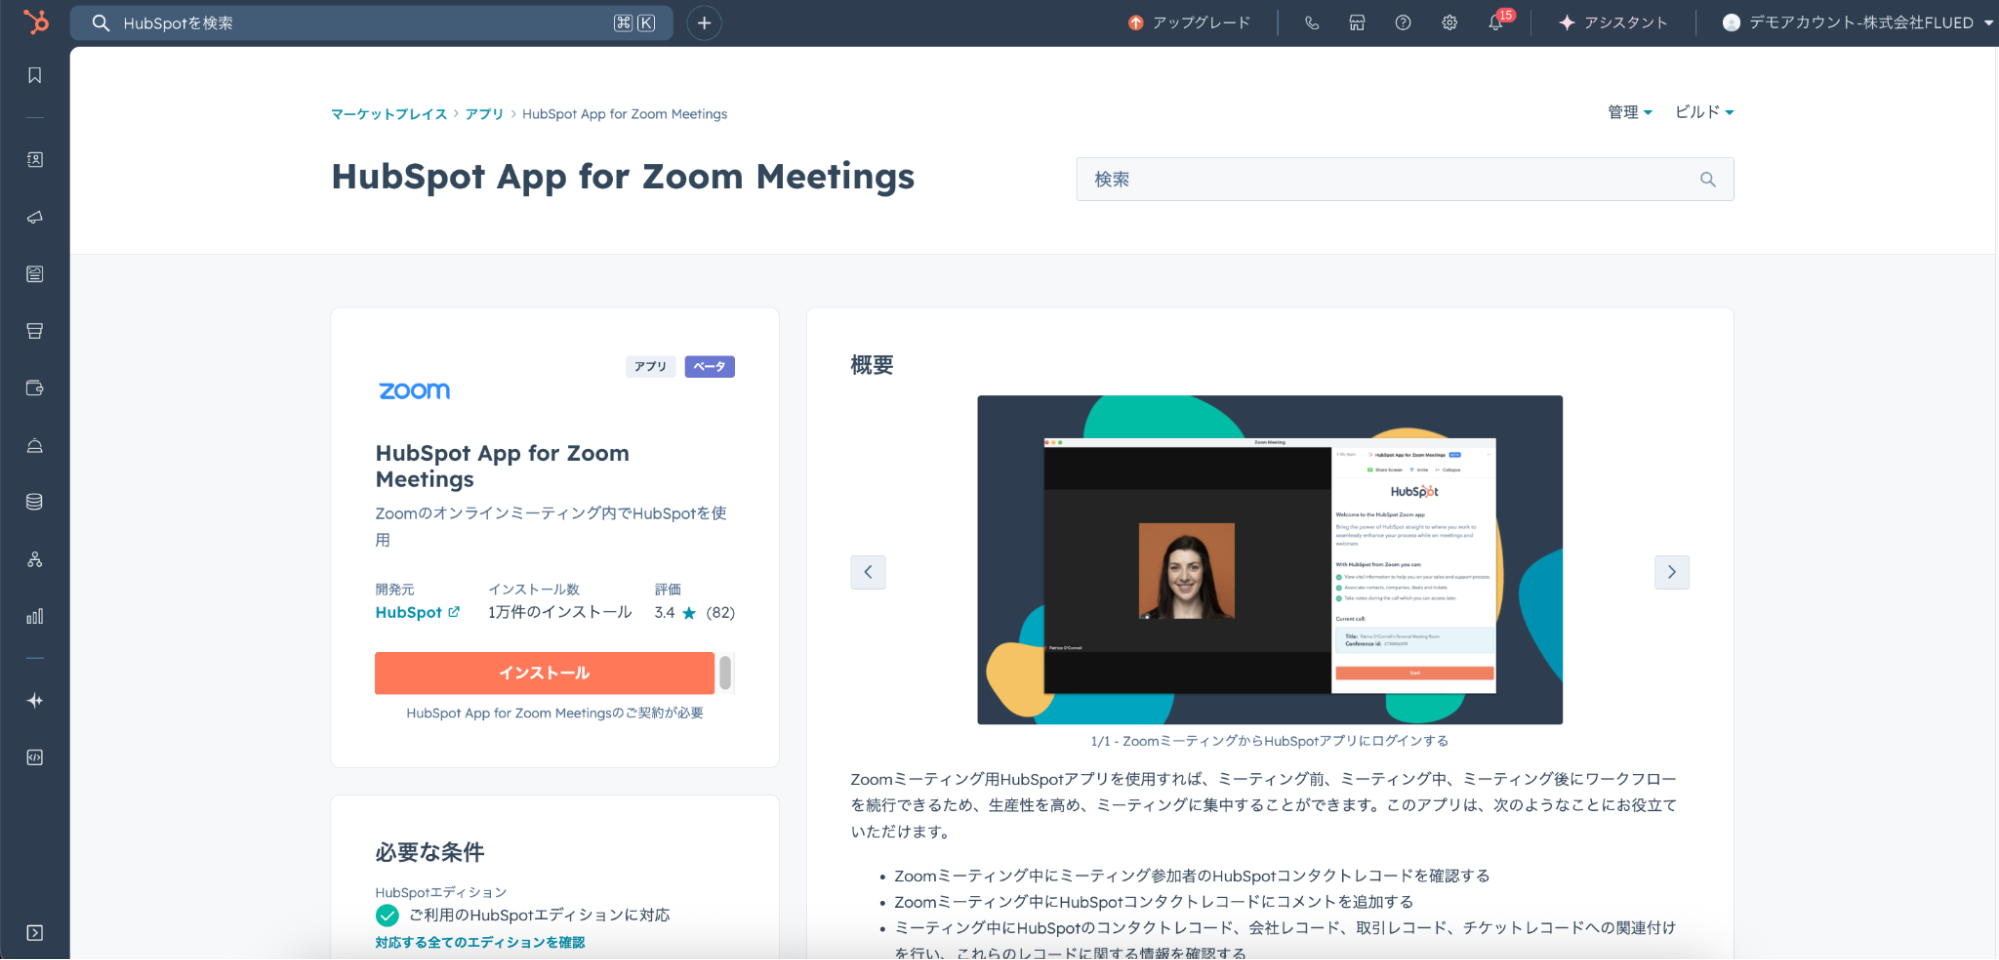Screen dimensions: 1999x960
Task: Click the アプリ breadcrumb link
Action: (484, 114)
